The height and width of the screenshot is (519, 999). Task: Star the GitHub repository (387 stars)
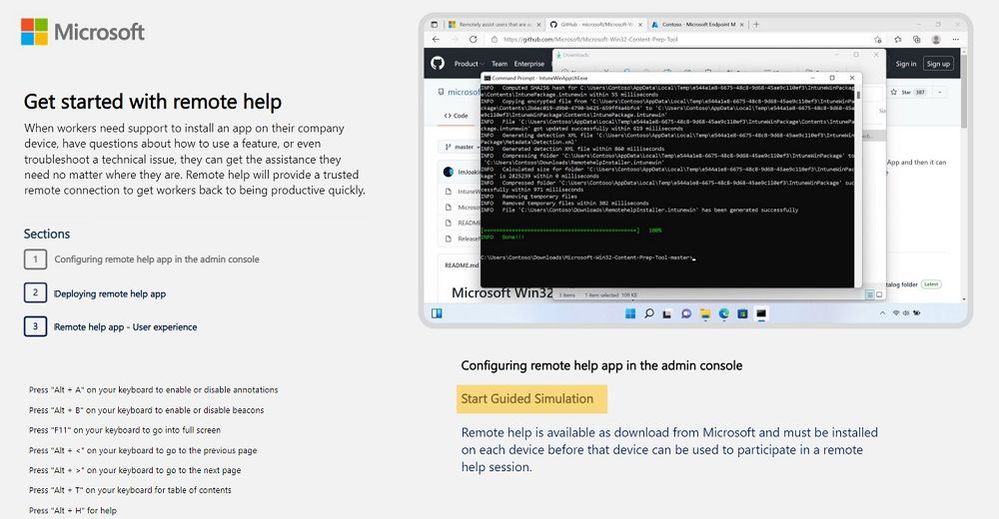click(909, 92)
